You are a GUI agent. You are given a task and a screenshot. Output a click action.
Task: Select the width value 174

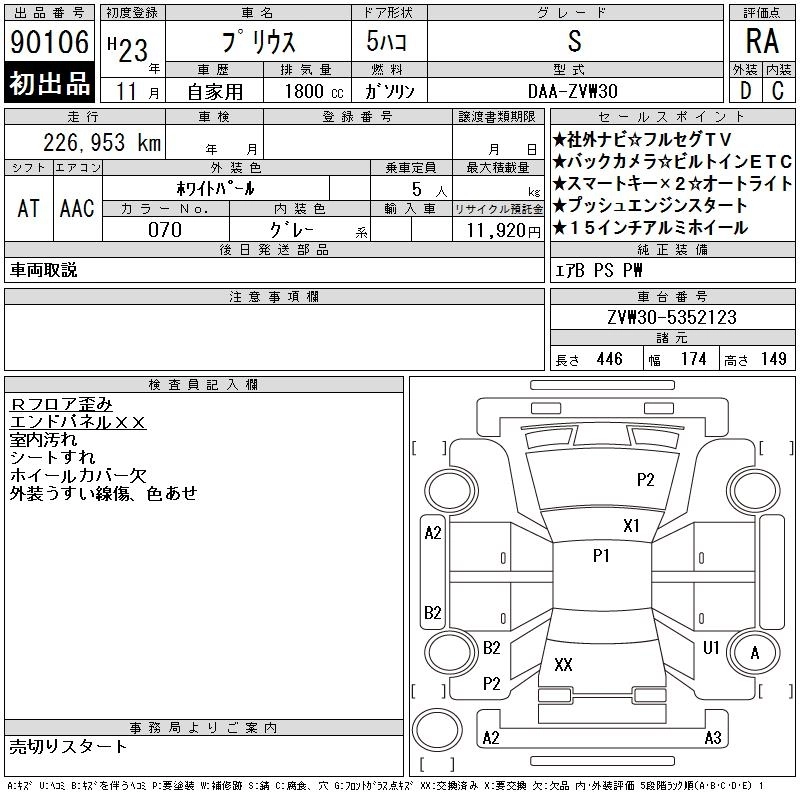point(693,359)
